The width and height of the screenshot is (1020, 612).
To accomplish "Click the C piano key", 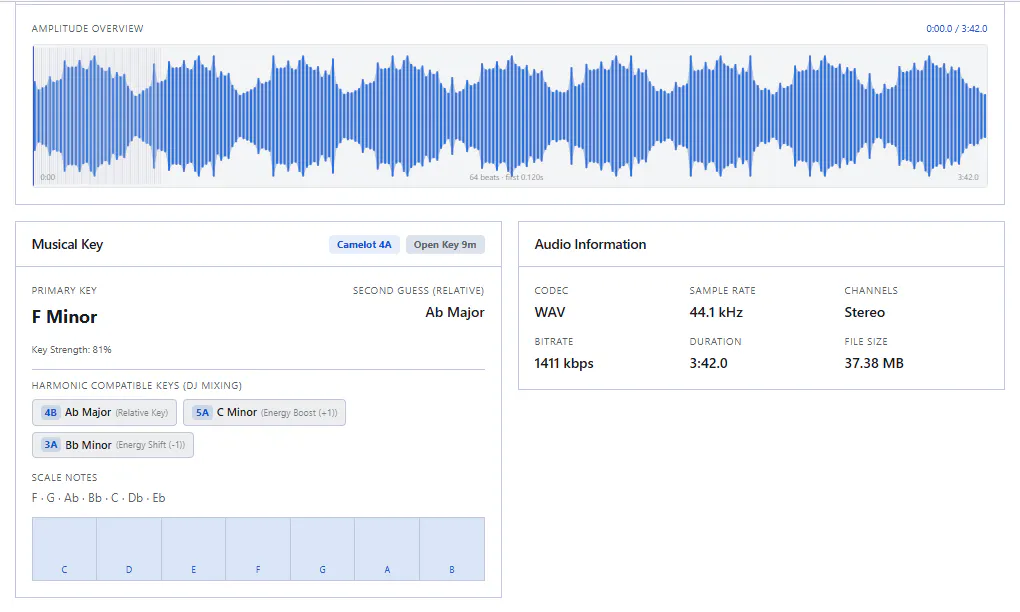I will [x=64, y=549].
